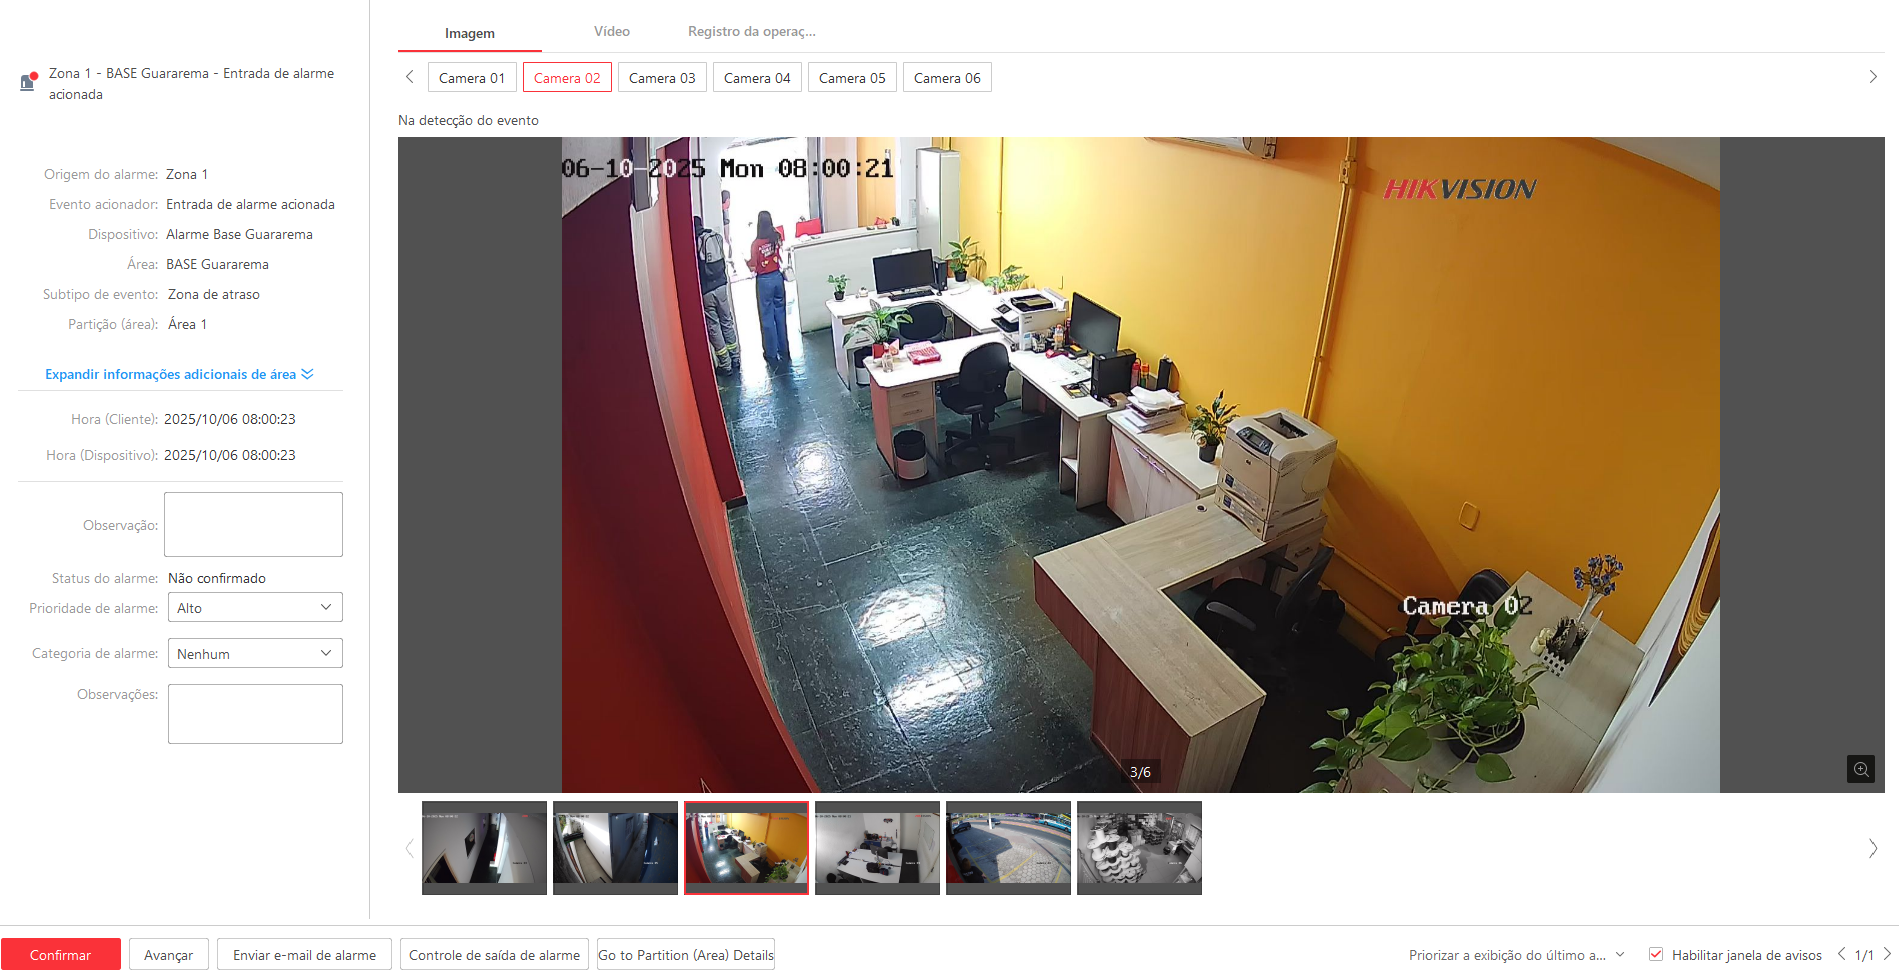This screenshot has height=972, width=1899.
Task: Expand informações adicionais de área
Action: (179, 374)
